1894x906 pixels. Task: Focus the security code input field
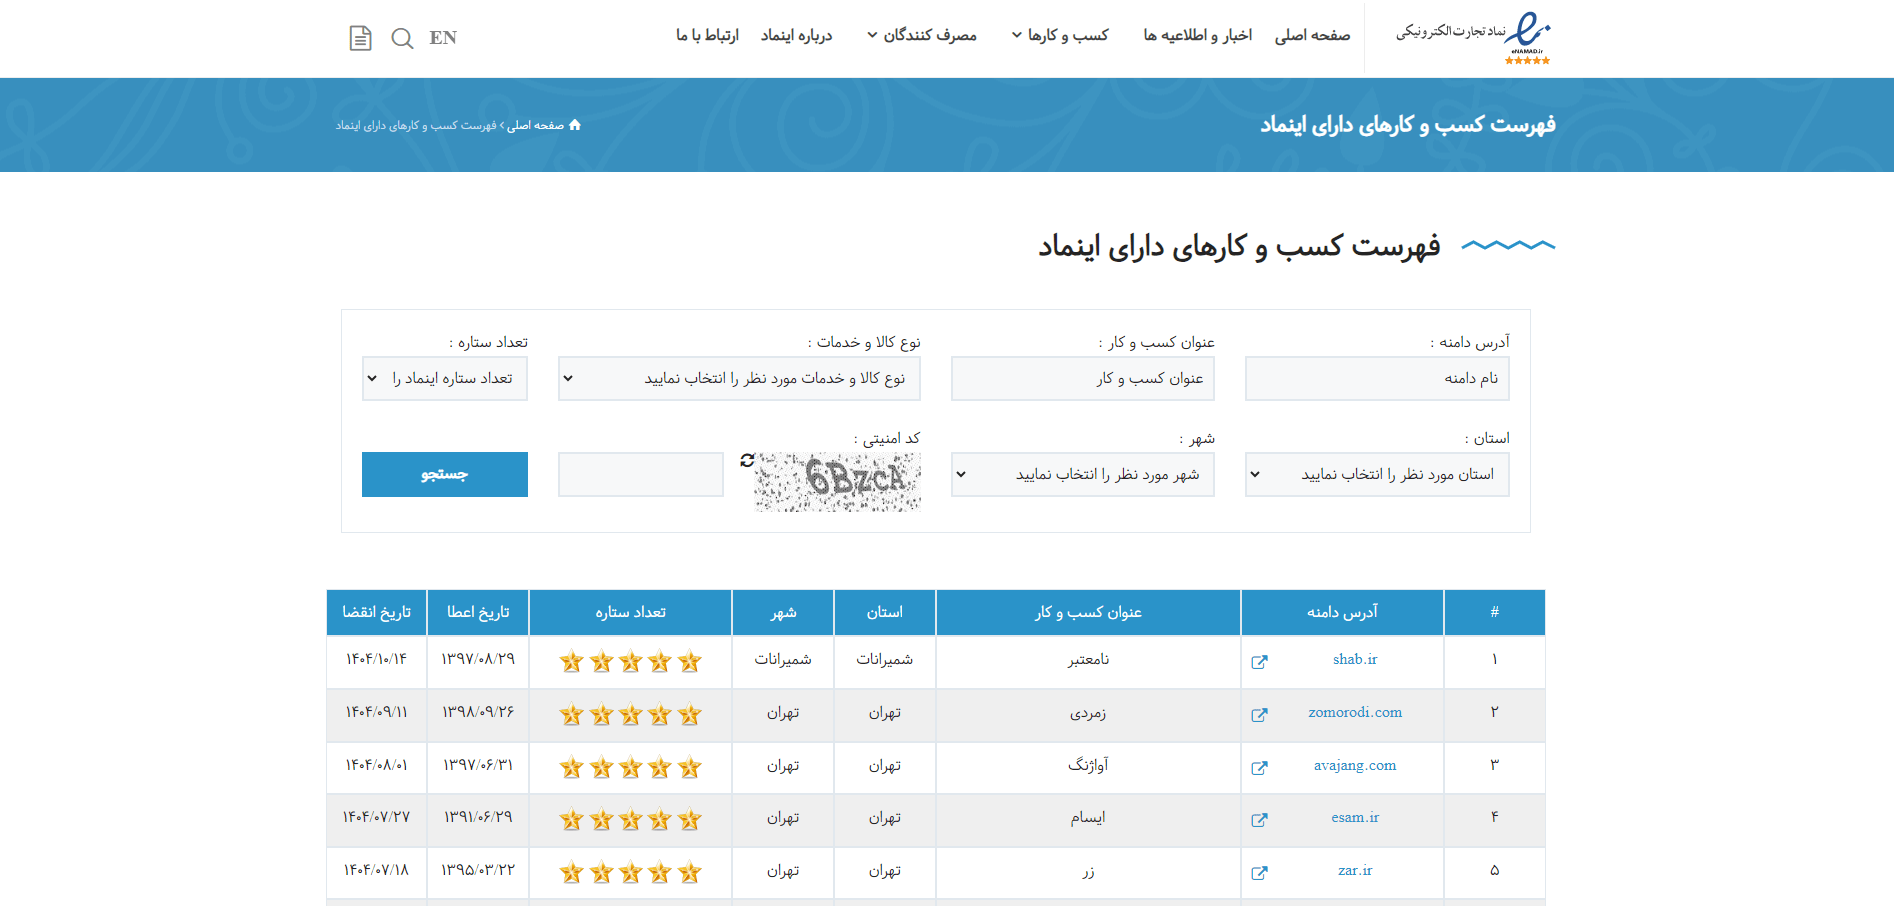coord(641,474)
